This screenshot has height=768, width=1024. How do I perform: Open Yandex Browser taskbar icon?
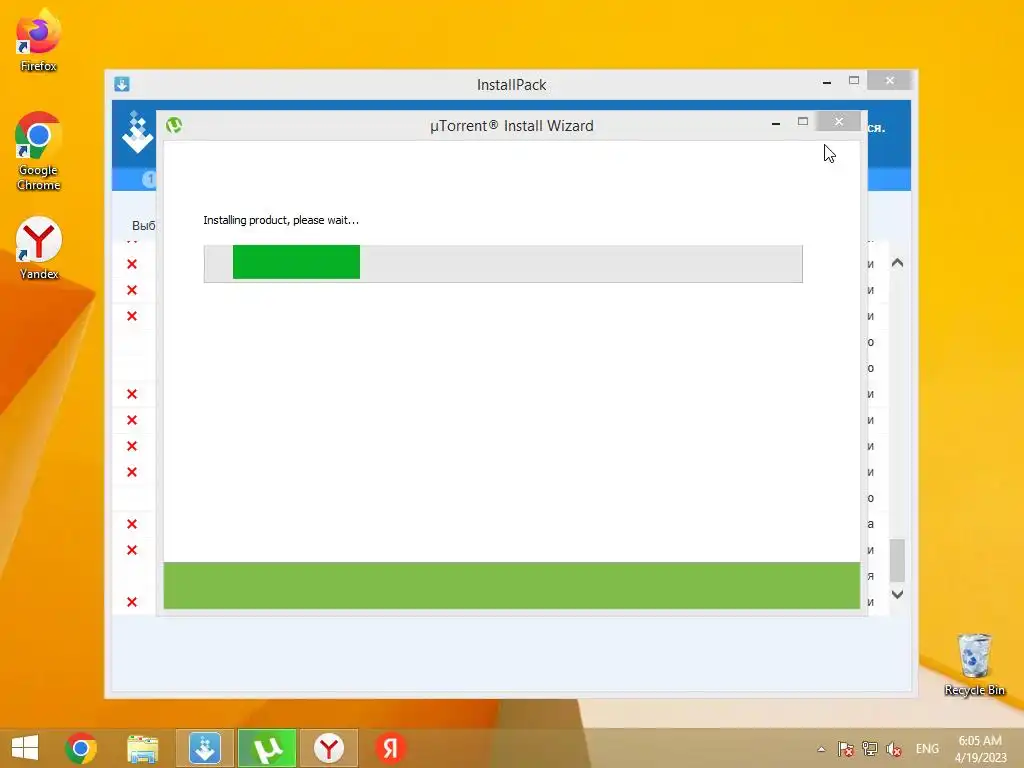tap(328, 748)
